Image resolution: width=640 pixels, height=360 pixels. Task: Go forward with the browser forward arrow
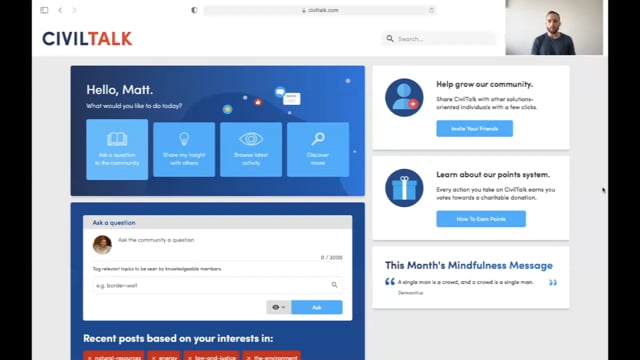click(74, 10)
